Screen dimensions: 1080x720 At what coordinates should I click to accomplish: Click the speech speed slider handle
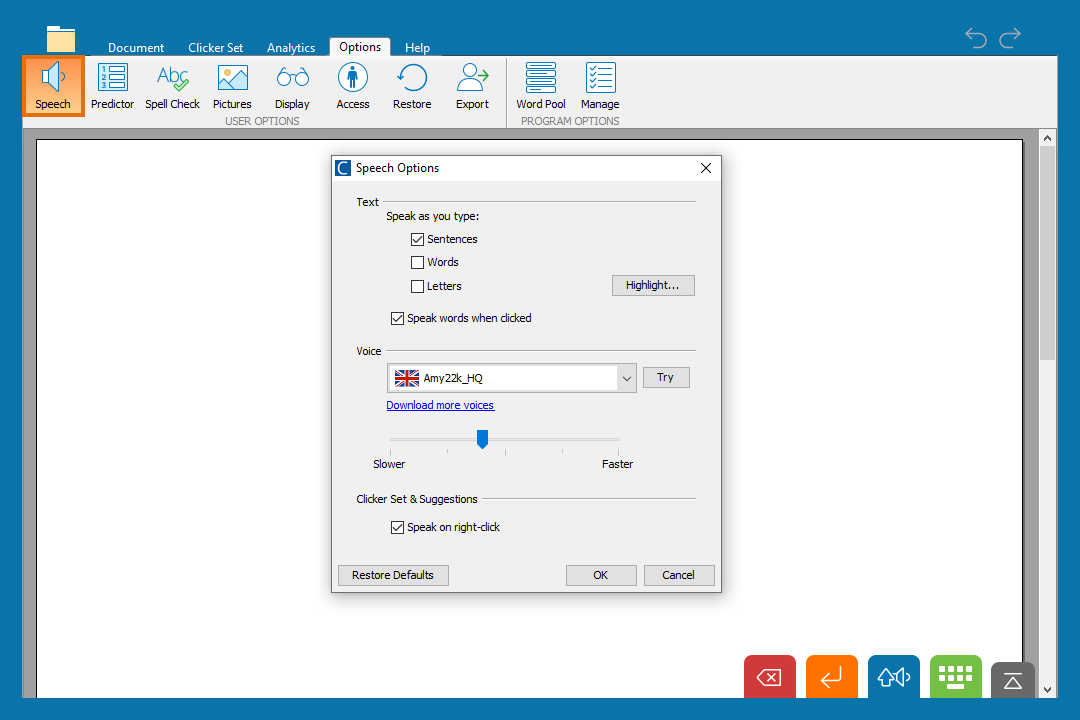tap(482, 439)
